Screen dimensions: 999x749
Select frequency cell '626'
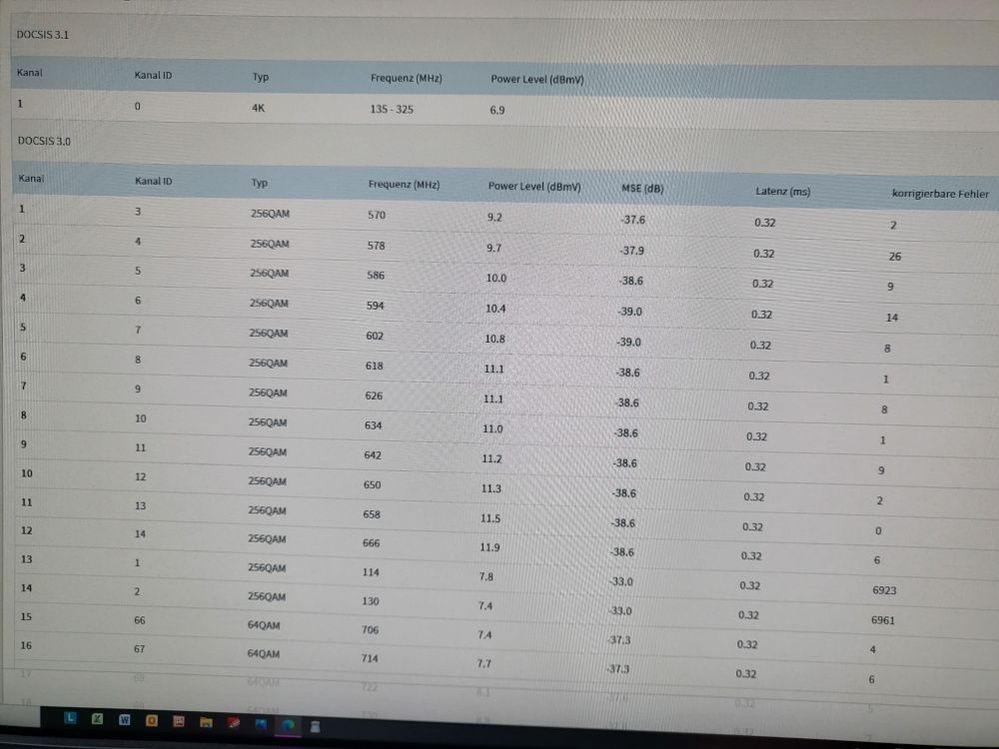(x=373, y=396)
